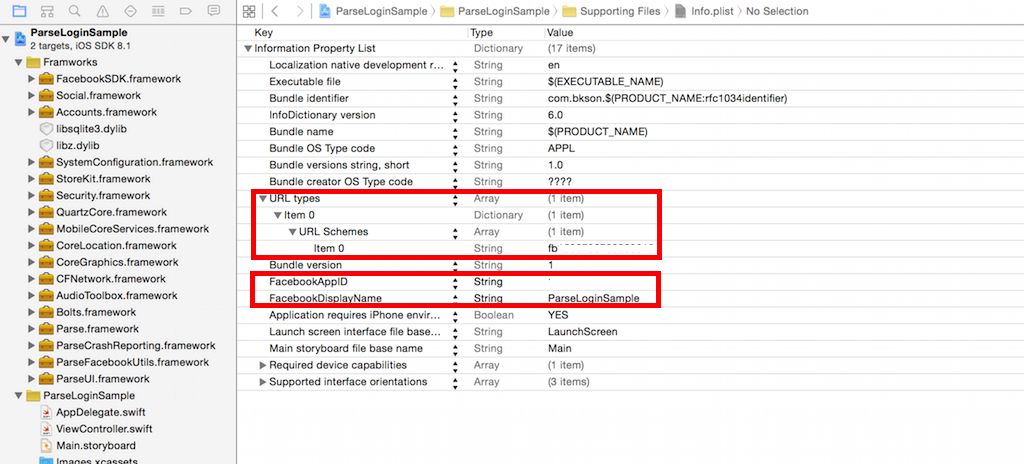Open key stepper for Bundle identifier
The width and height of the screenshot is (1024, 464).
[455, 99]
